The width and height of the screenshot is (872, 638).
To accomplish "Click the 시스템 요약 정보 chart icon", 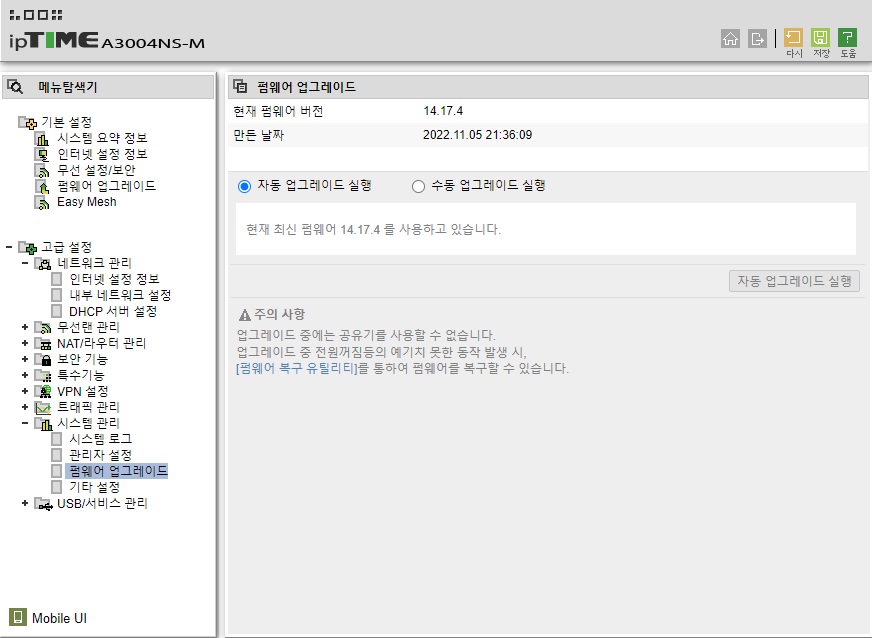I will [42, 139].
